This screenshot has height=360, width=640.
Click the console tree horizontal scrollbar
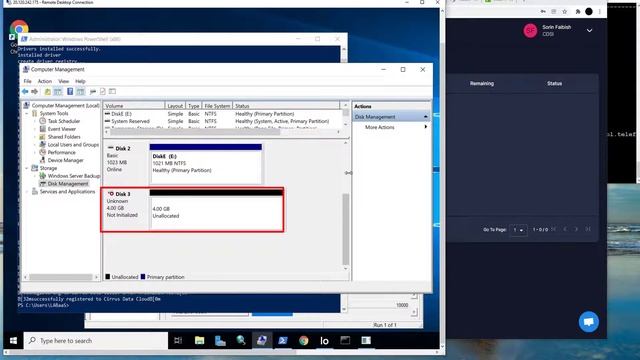coord(61,277)
